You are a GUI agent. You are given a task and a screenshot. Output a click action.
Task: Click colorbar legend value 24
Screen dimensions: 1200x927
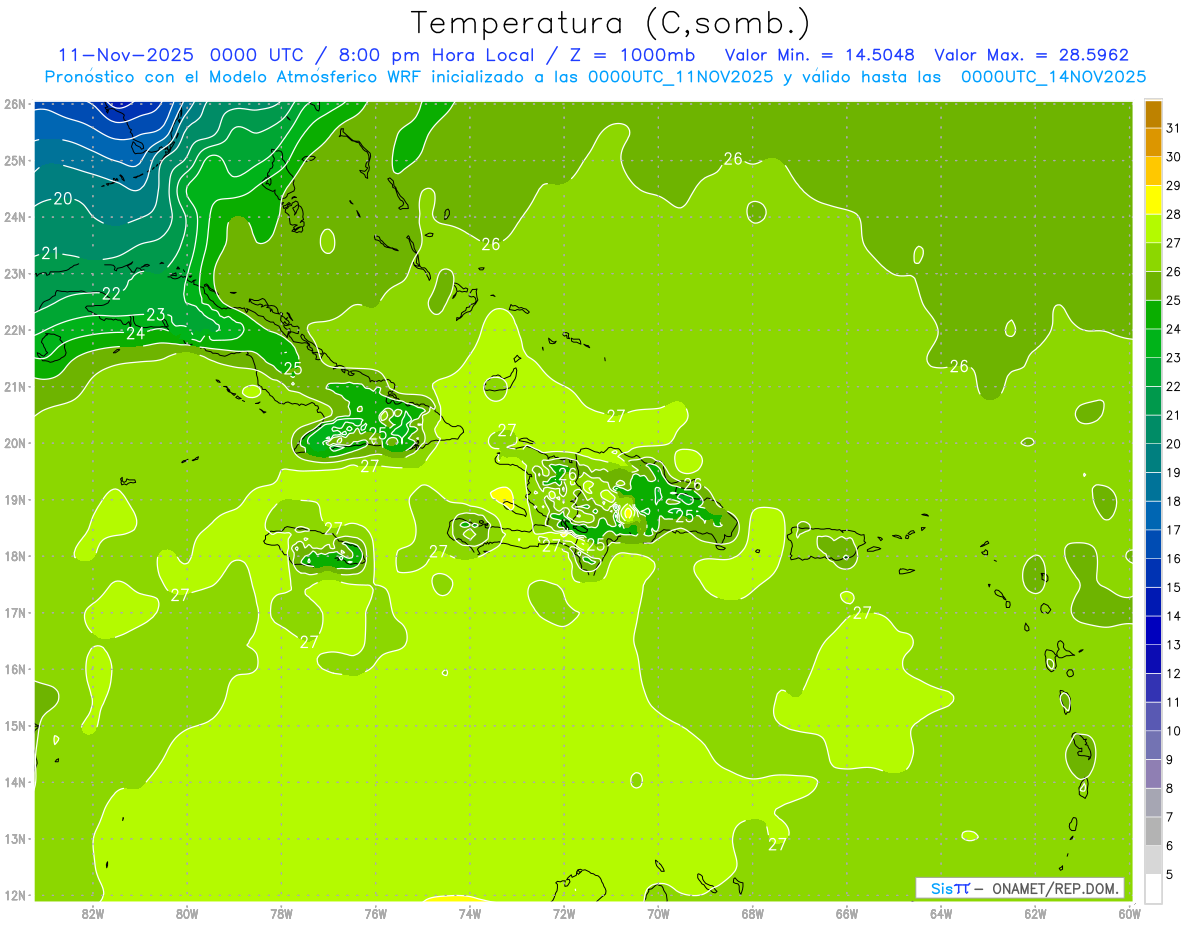pos(1174,329)
